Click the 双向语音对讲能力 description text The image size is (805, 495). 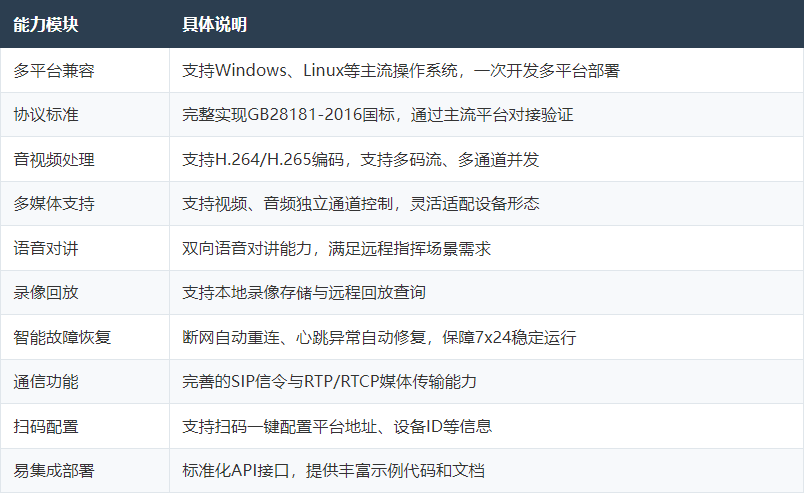coord(336,249)
